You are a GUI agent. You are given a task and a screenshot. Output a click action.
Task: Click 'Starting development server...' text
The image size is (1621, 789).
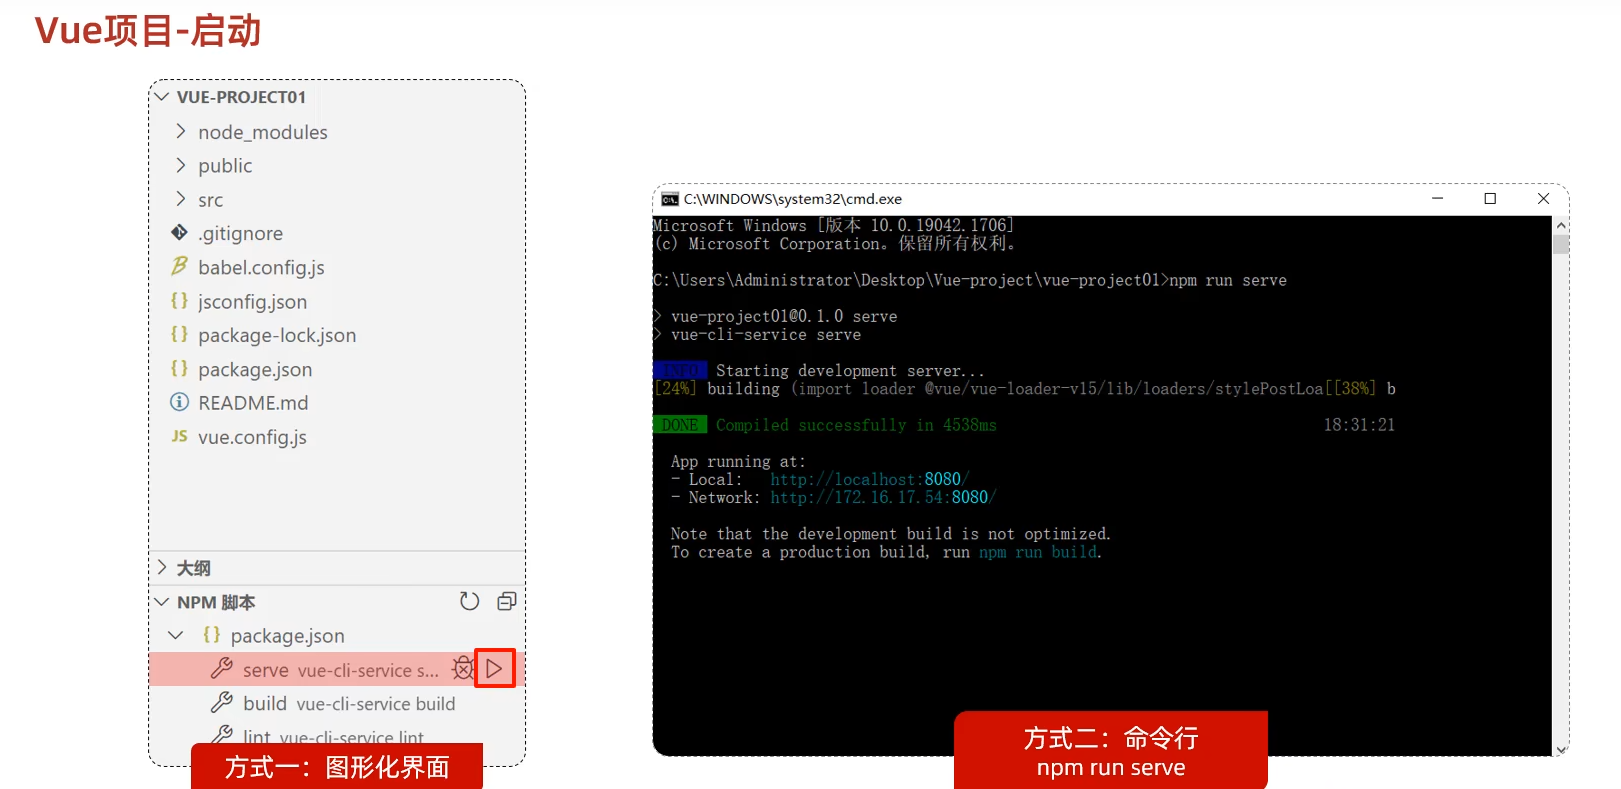point(850,371)
